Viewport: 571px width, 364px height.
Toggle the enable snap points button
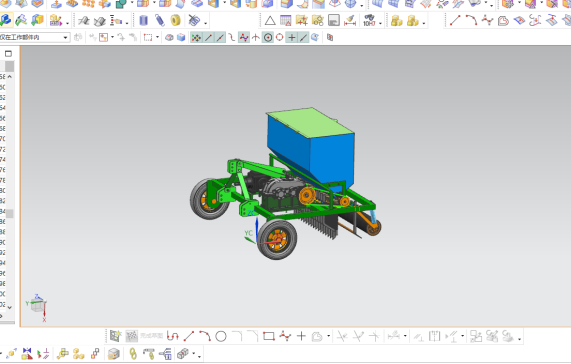coord(196,37)
